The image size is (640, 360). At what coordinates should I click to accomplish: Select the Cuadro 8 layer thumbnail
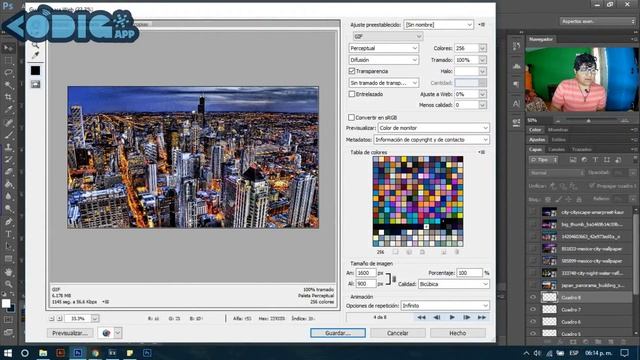point(549,298)
